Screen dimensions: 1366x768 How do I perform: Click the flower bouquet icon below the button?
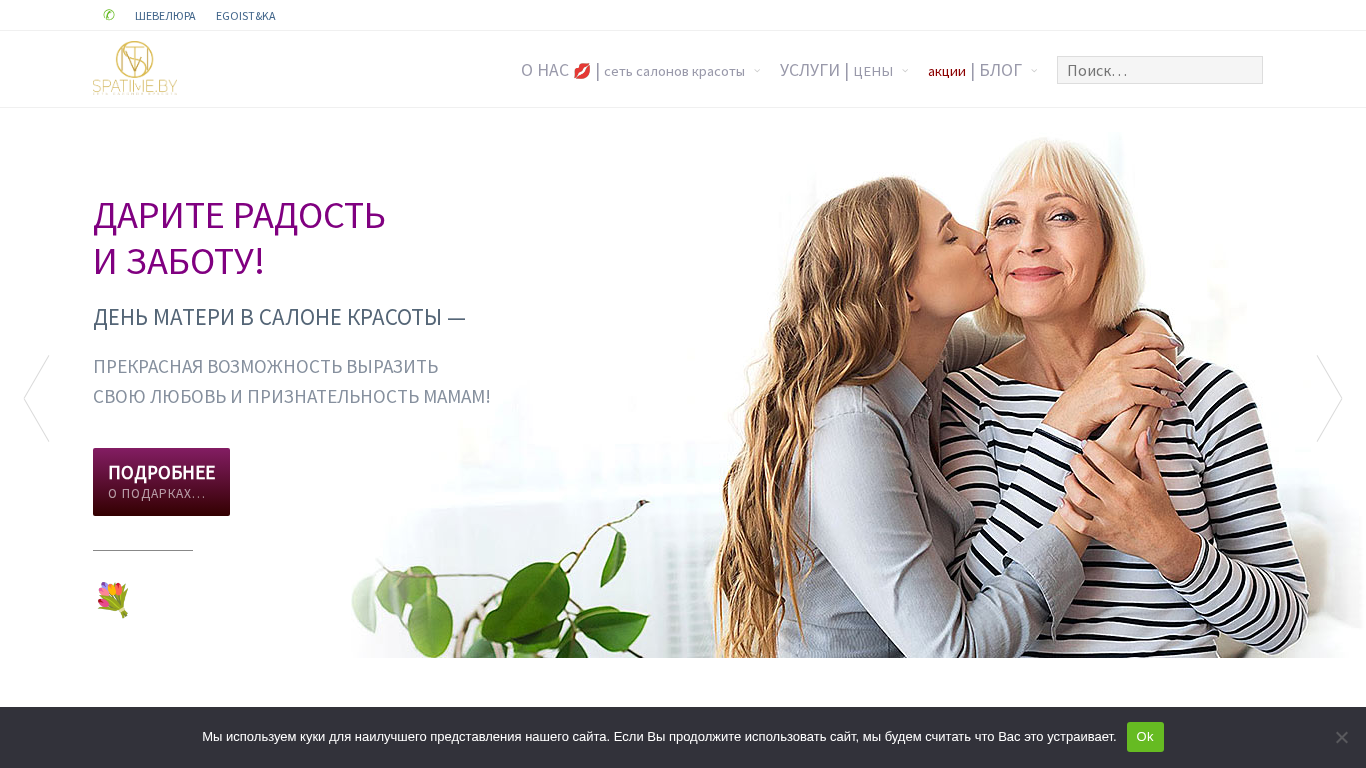pos(113,599)
